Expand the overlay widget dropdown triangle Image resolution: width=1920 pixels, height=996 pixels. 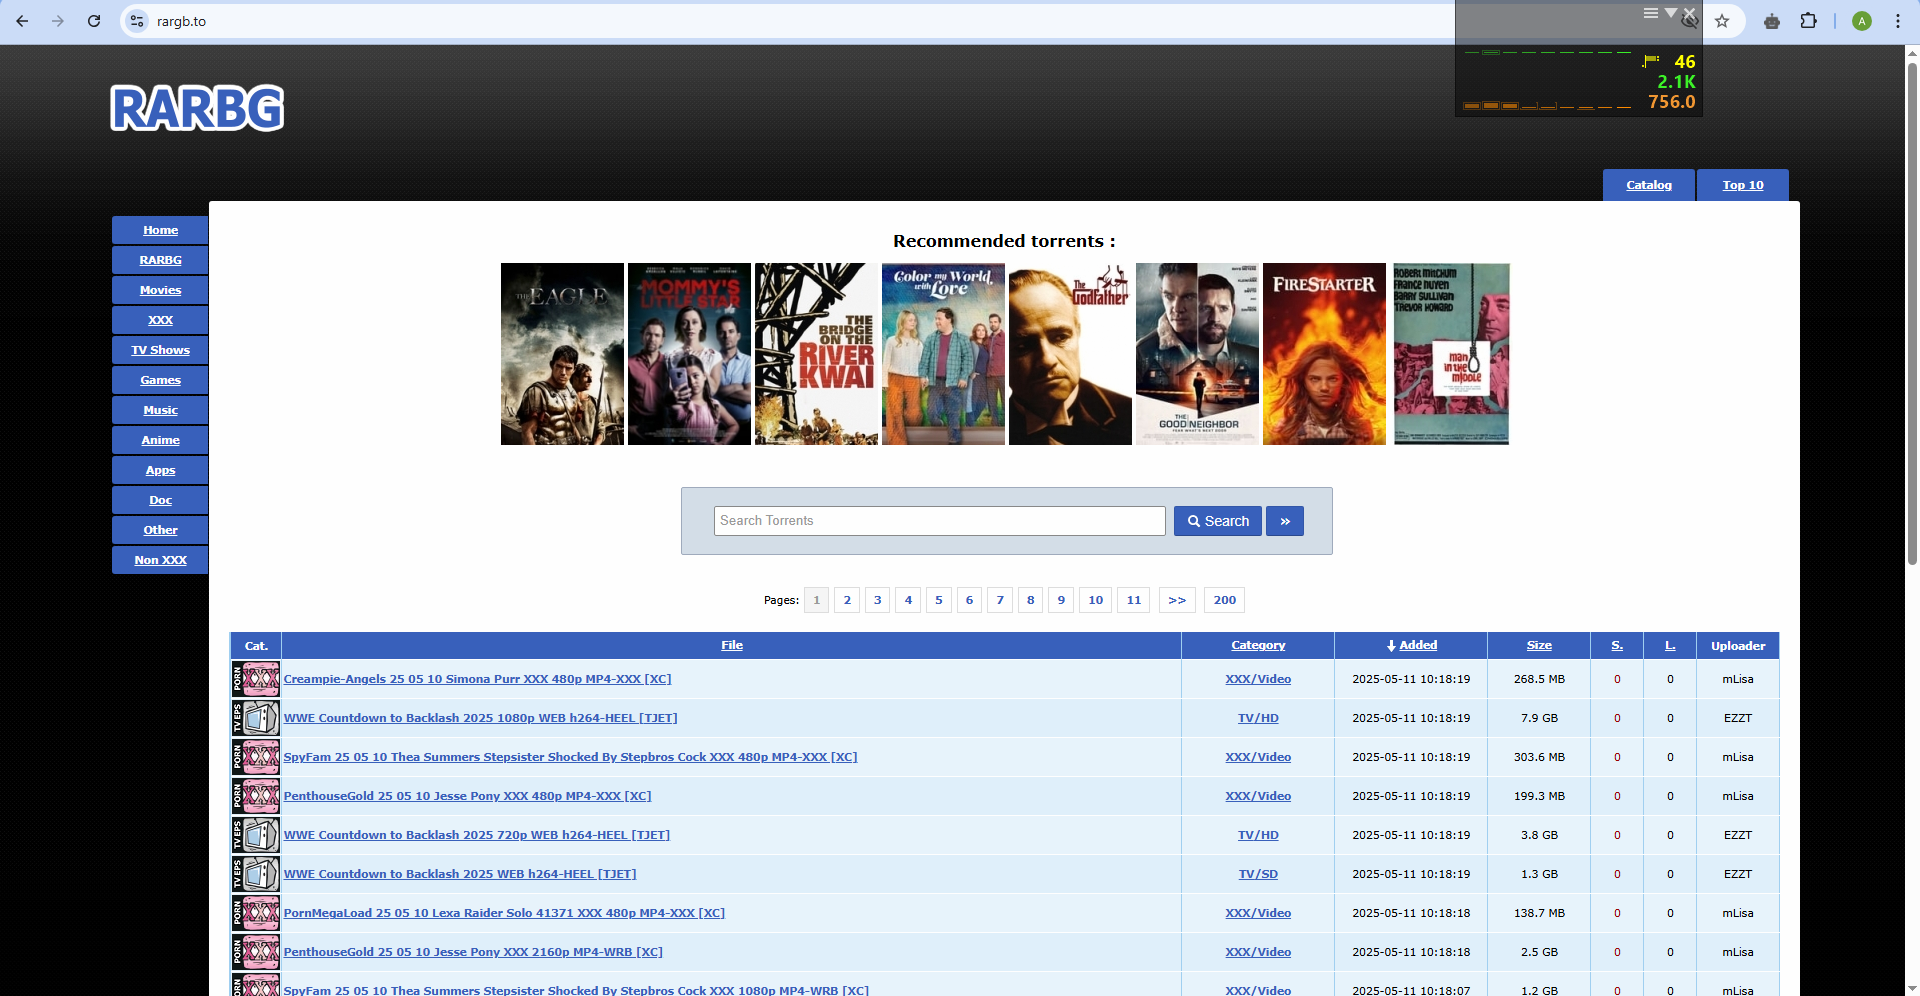tap(1670, 13)
